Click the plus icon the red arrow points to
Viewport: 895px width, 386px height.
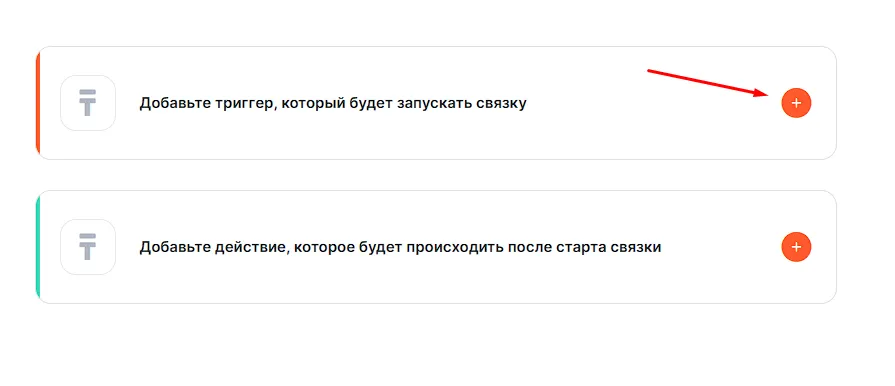(x=796, y=103)
